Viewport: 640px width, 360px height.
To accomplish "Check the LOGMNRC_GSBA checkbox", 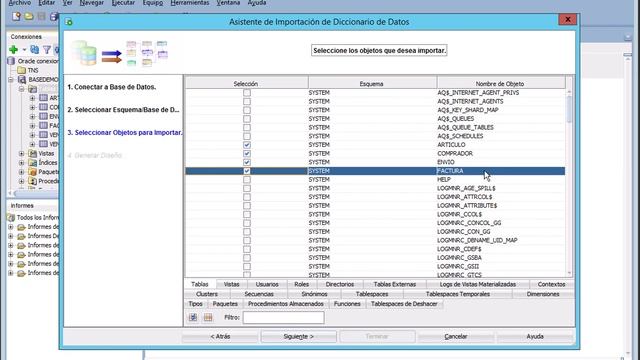I will coord(247,258).
